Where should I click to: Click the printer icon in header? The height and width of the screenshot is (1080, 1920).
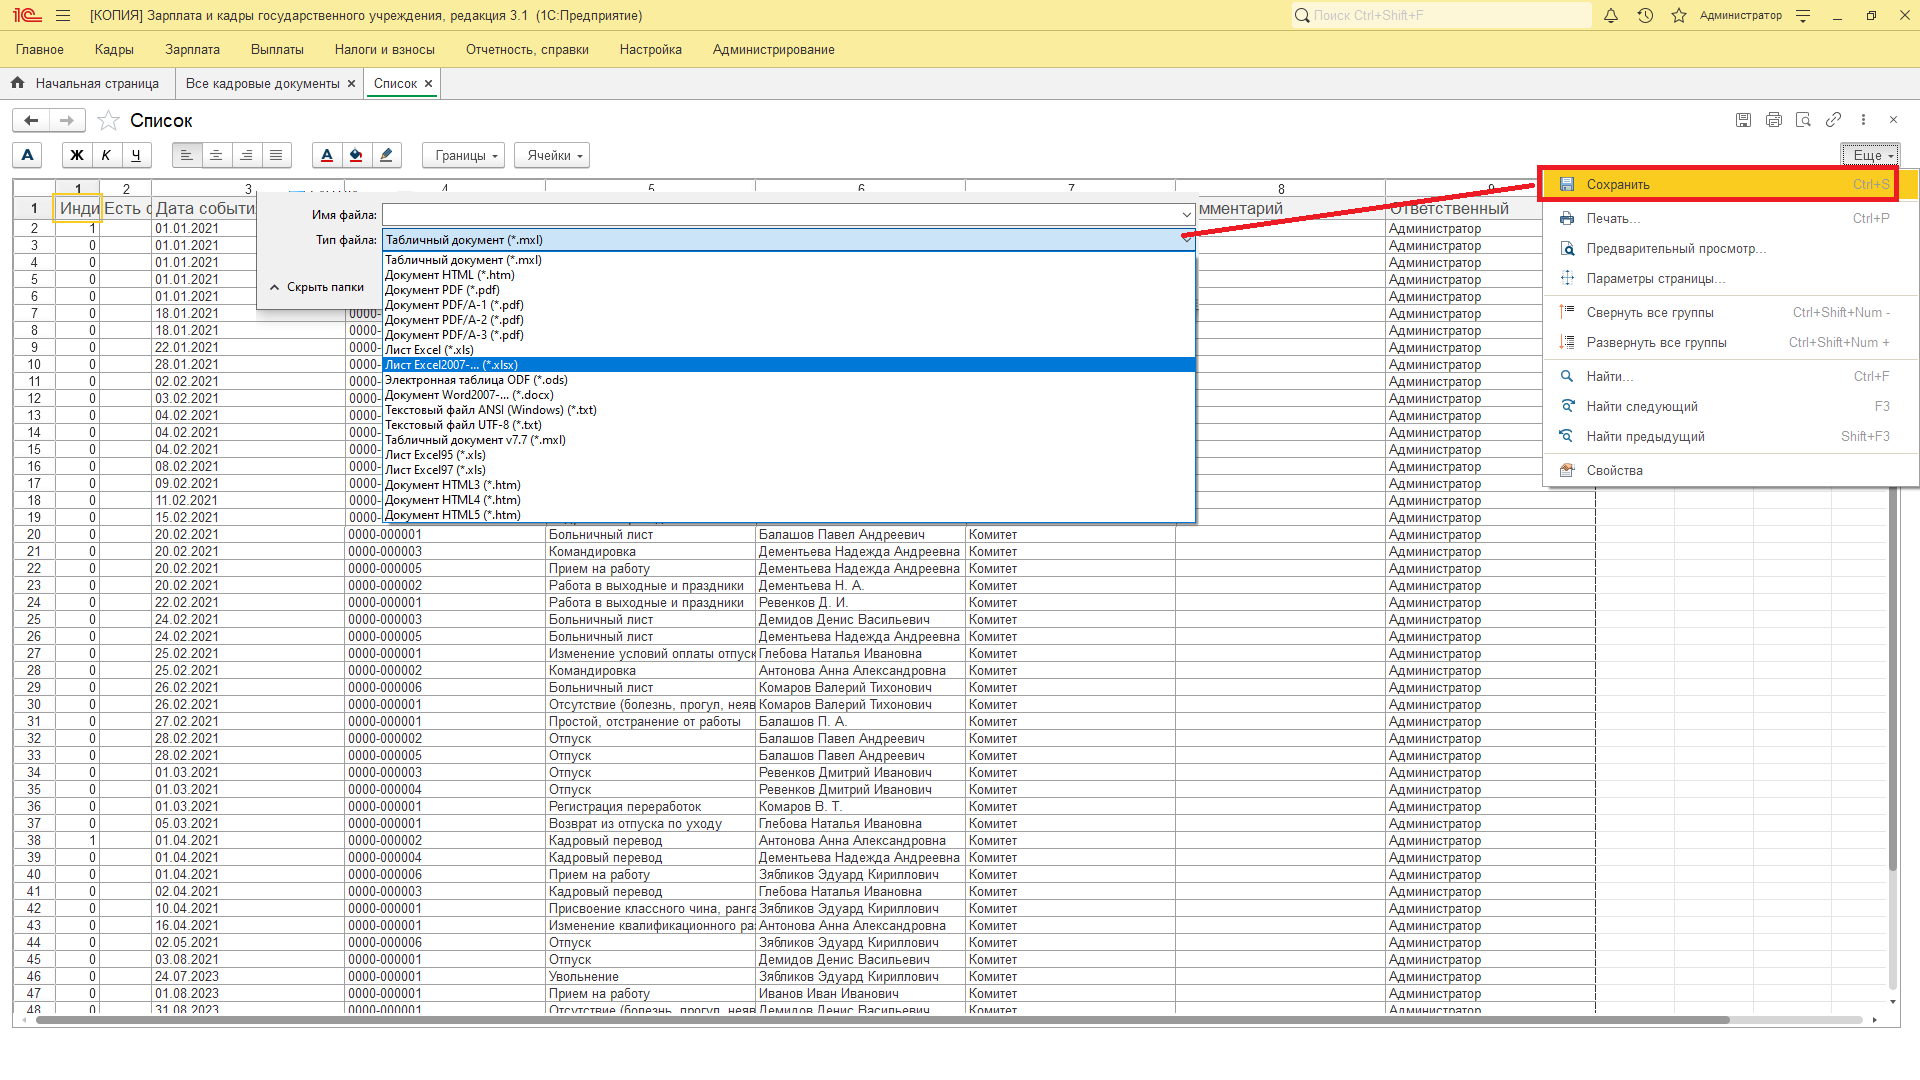(x=1773, y=120)
